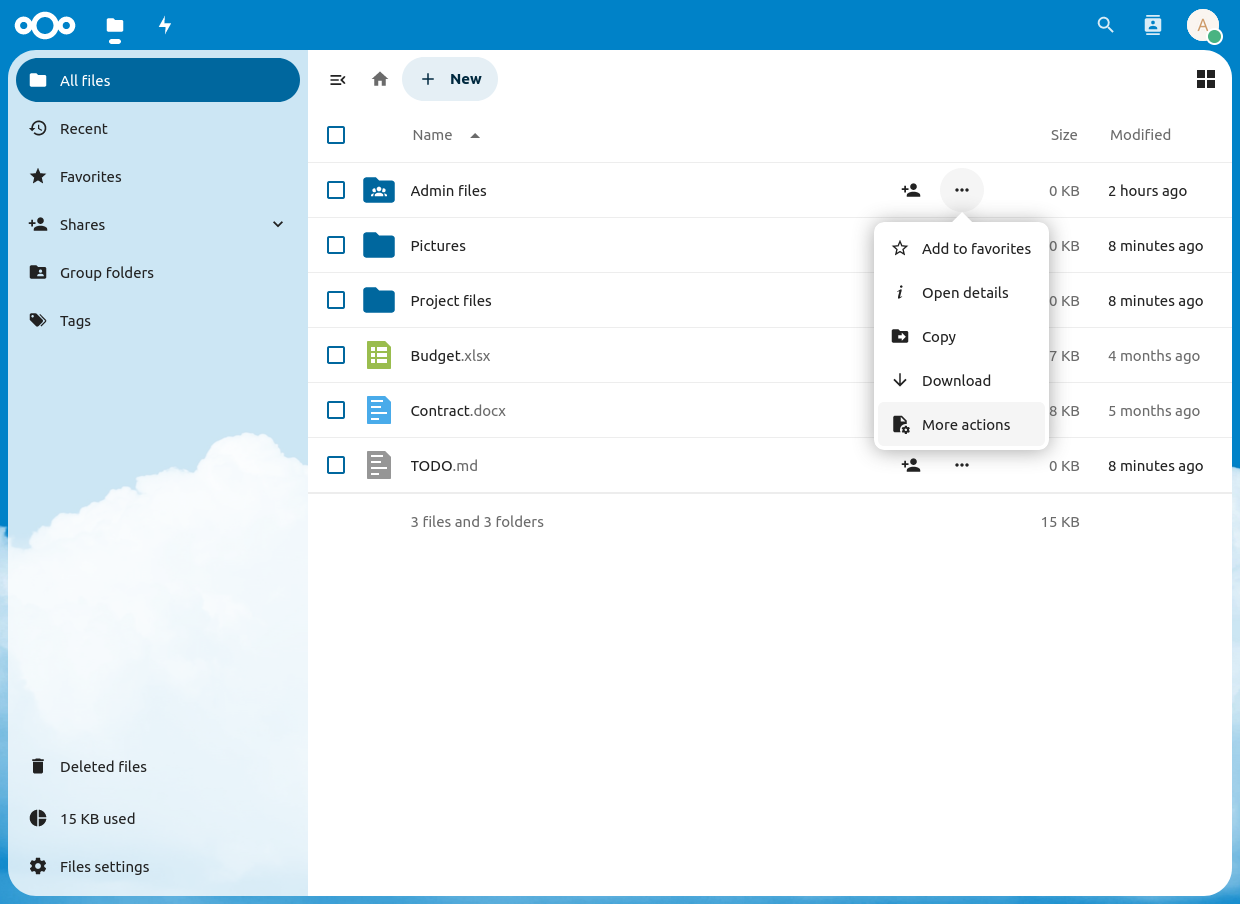1240x904 pixels.
Task: Open the Project files folder name
Action: [x=451, y=300]
